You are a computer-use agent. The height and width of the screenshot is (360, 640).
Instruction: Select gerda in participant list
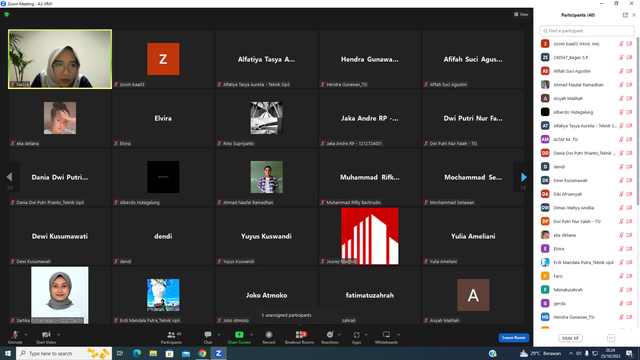(587, 303)
